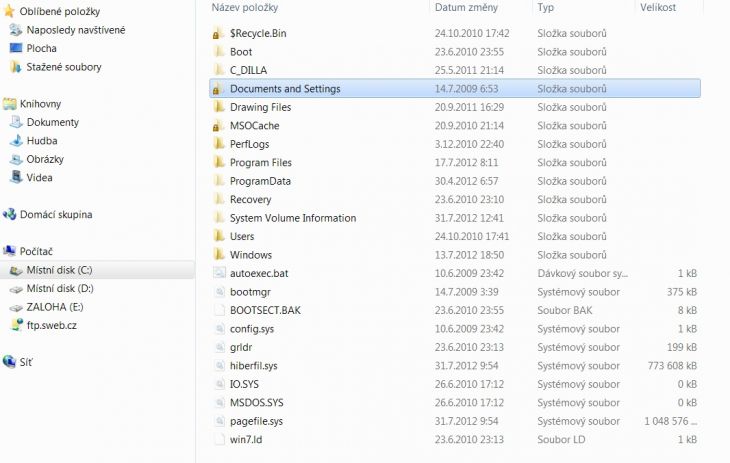730x463 pixels.
Task: Click the Program Files folder icon
Action: [x=218, y=163]
